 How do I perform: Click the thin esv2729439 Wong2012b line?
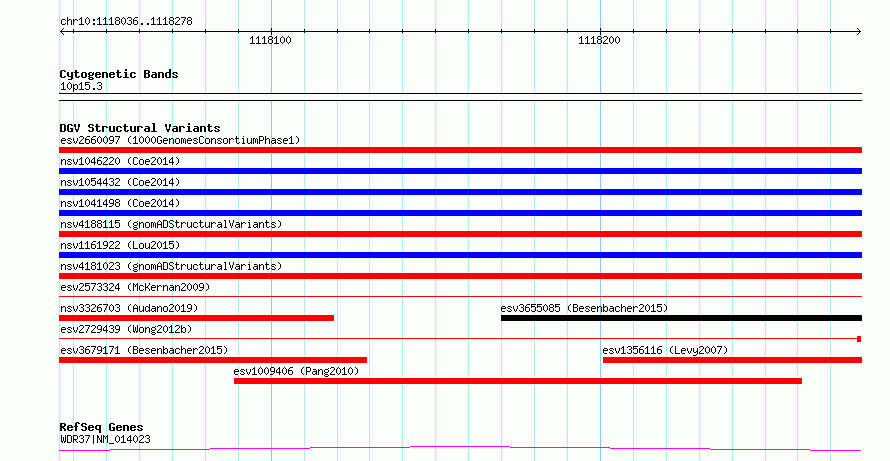(x=460, y=339)
